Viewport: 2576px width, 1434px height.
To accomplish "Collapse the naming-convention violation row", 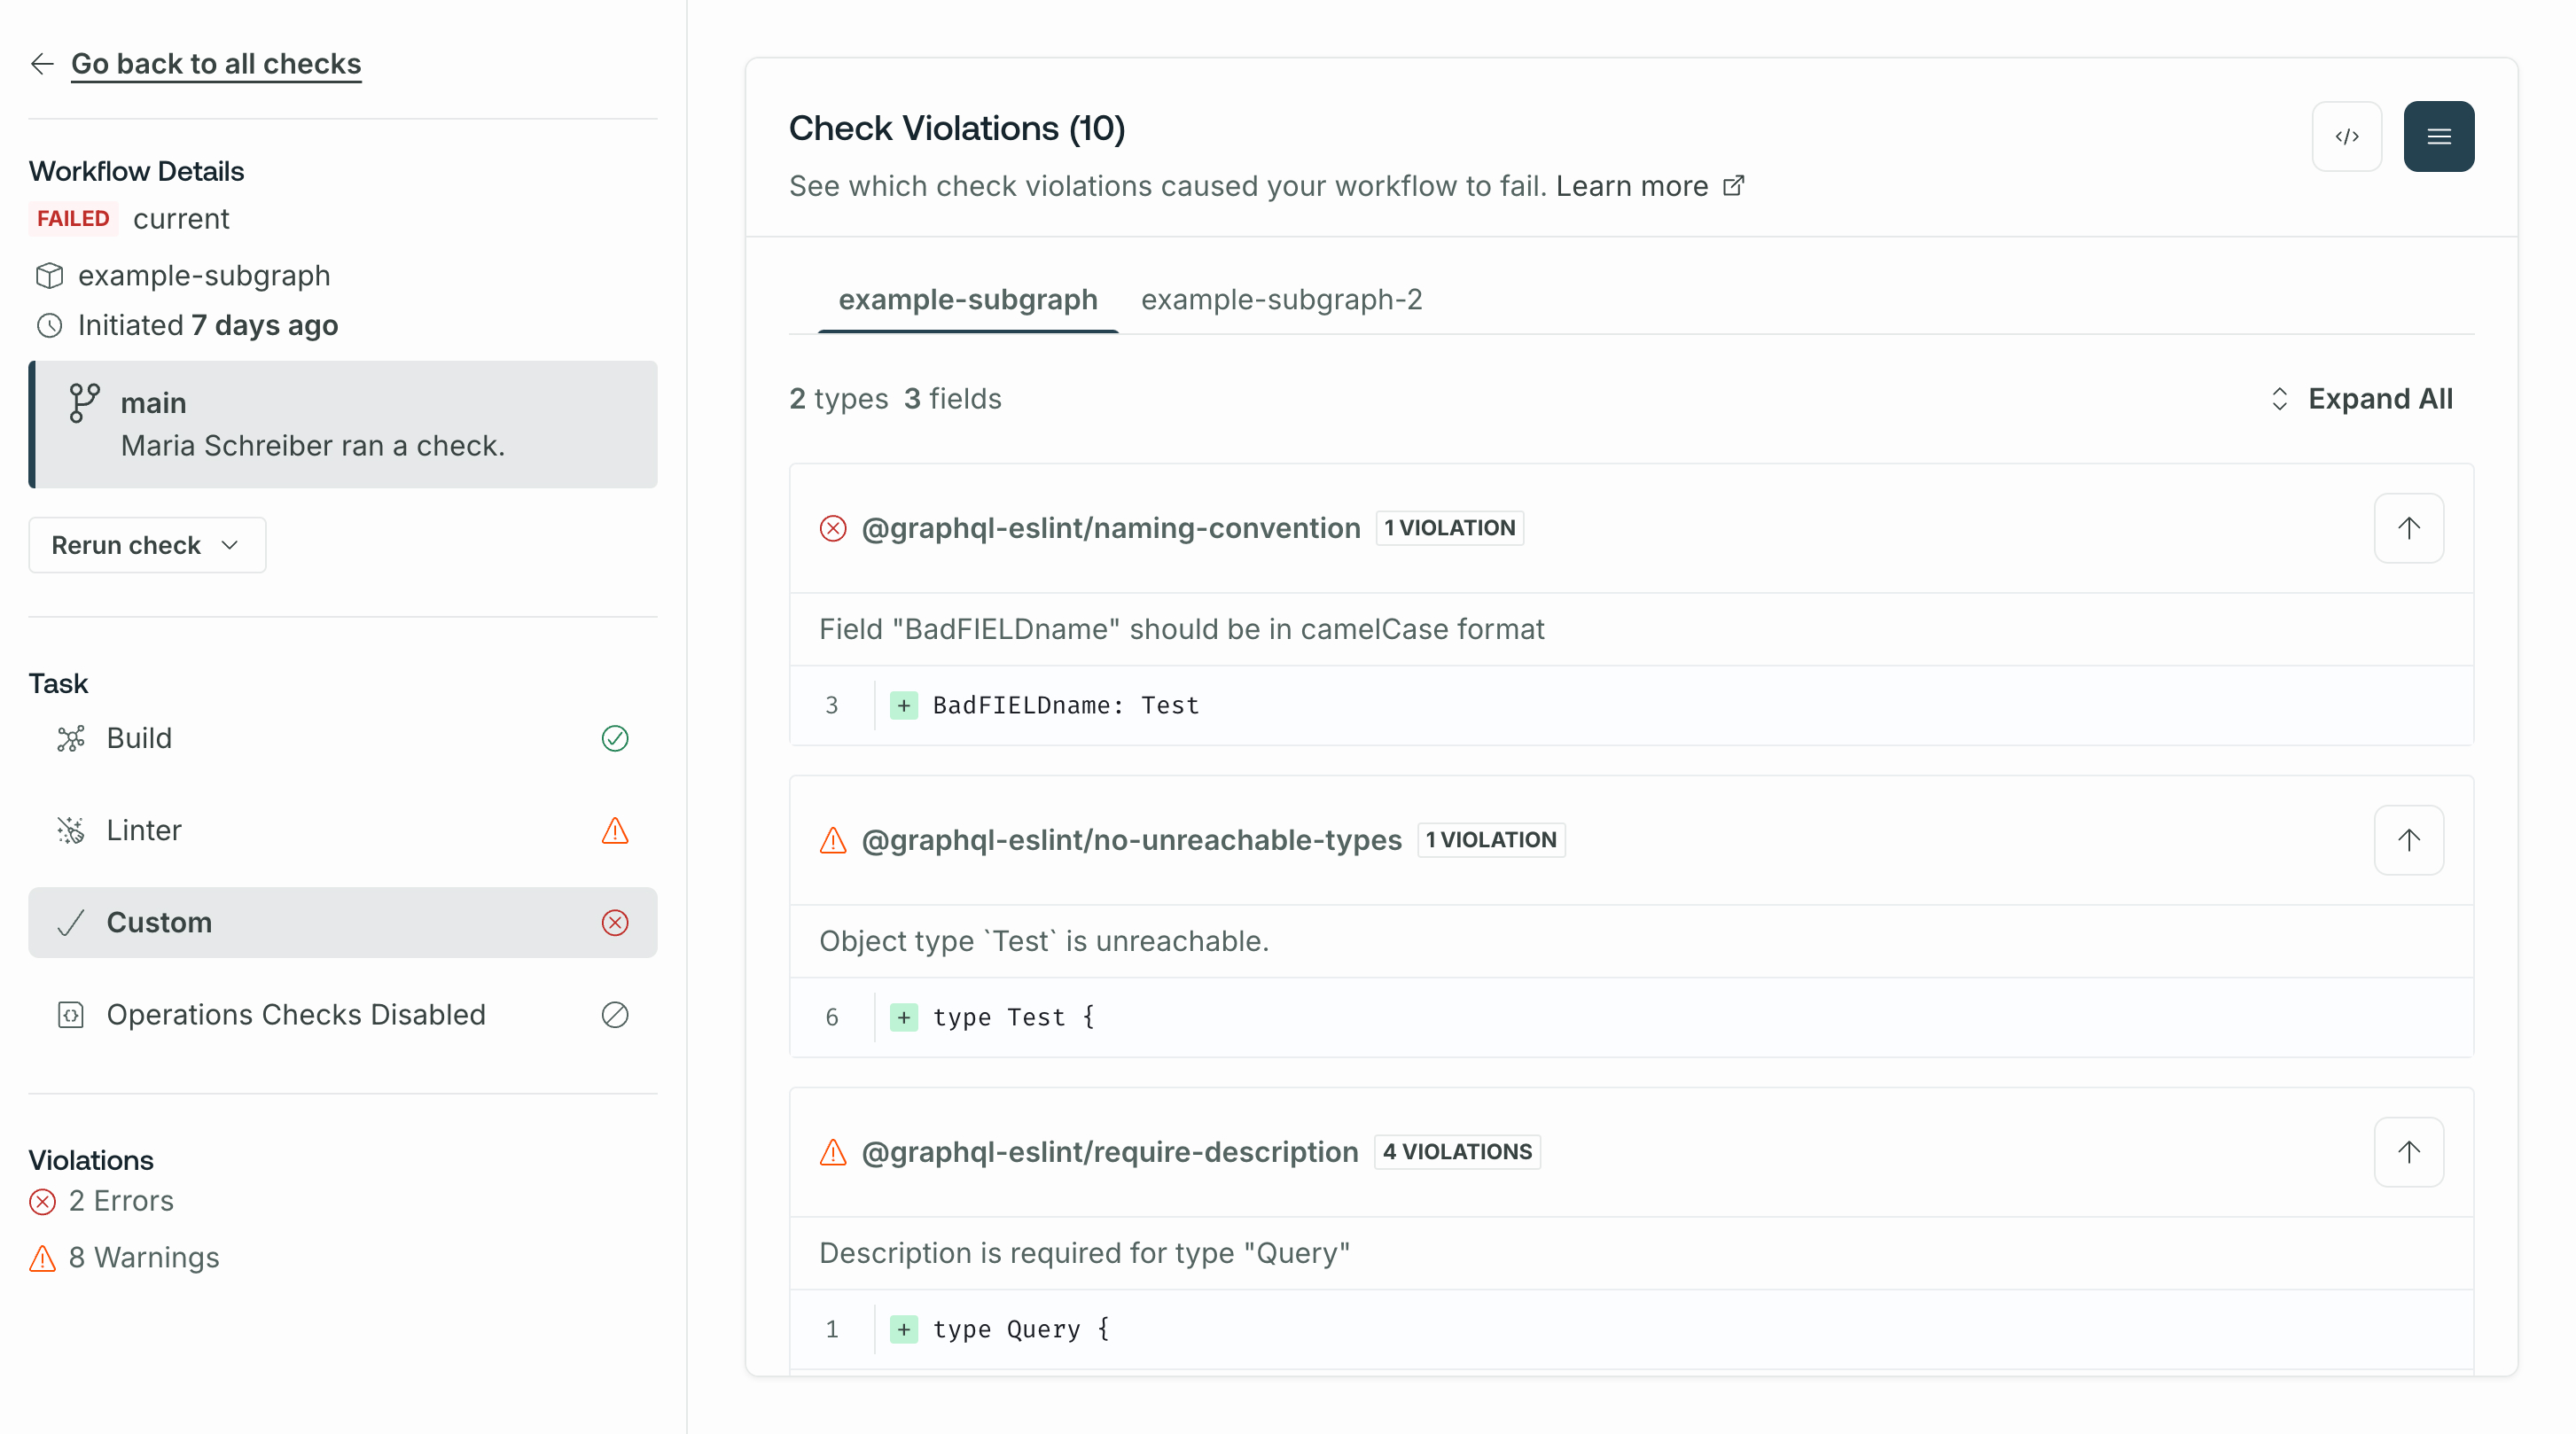I will [2410, 526].
